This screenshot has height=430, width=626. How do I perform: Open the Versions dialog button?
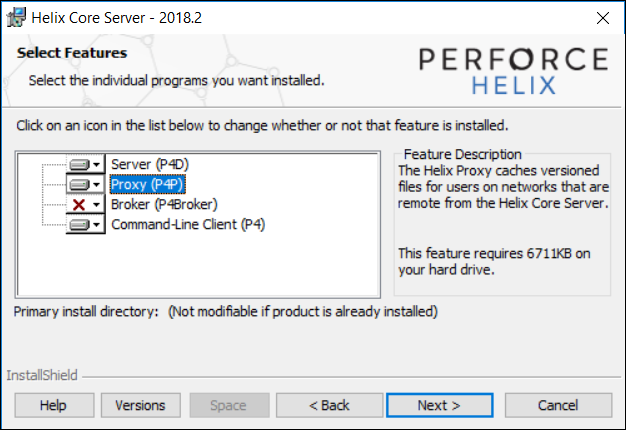pyautogui.click(x=140, y=405)
